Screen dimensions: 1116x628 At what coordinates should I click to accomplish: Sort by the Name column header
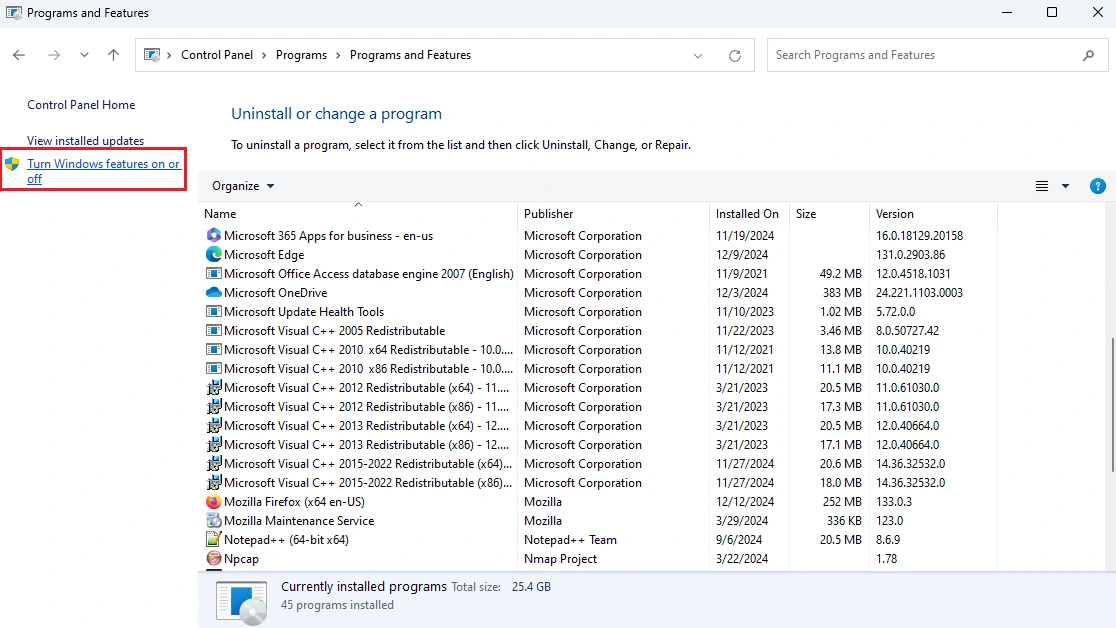pos(358,214)
